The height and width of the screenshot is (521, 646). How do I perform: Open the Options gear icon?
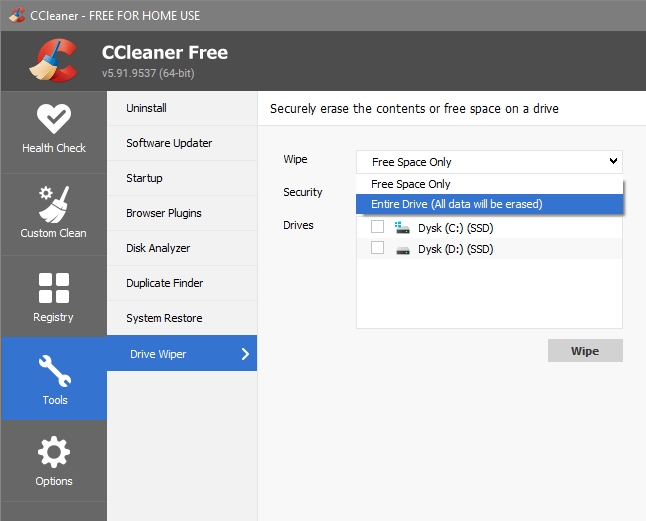(x=54, y=452)
